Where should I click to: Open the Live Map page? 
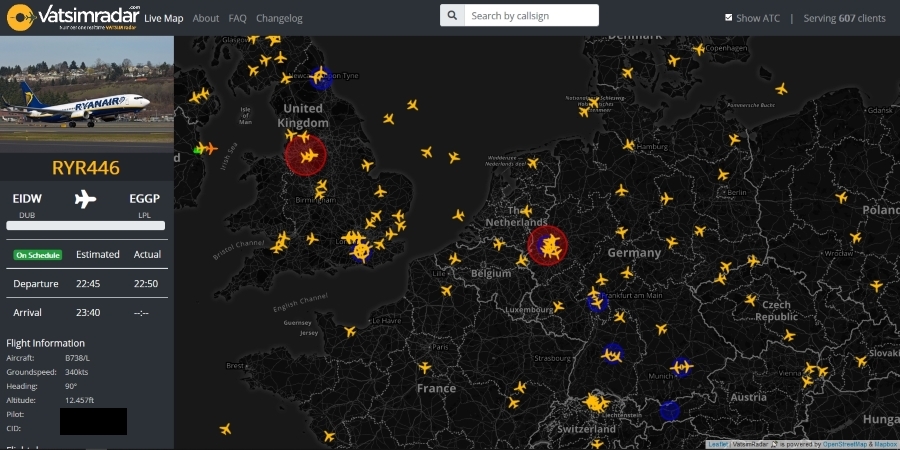[x=164, y=18]
